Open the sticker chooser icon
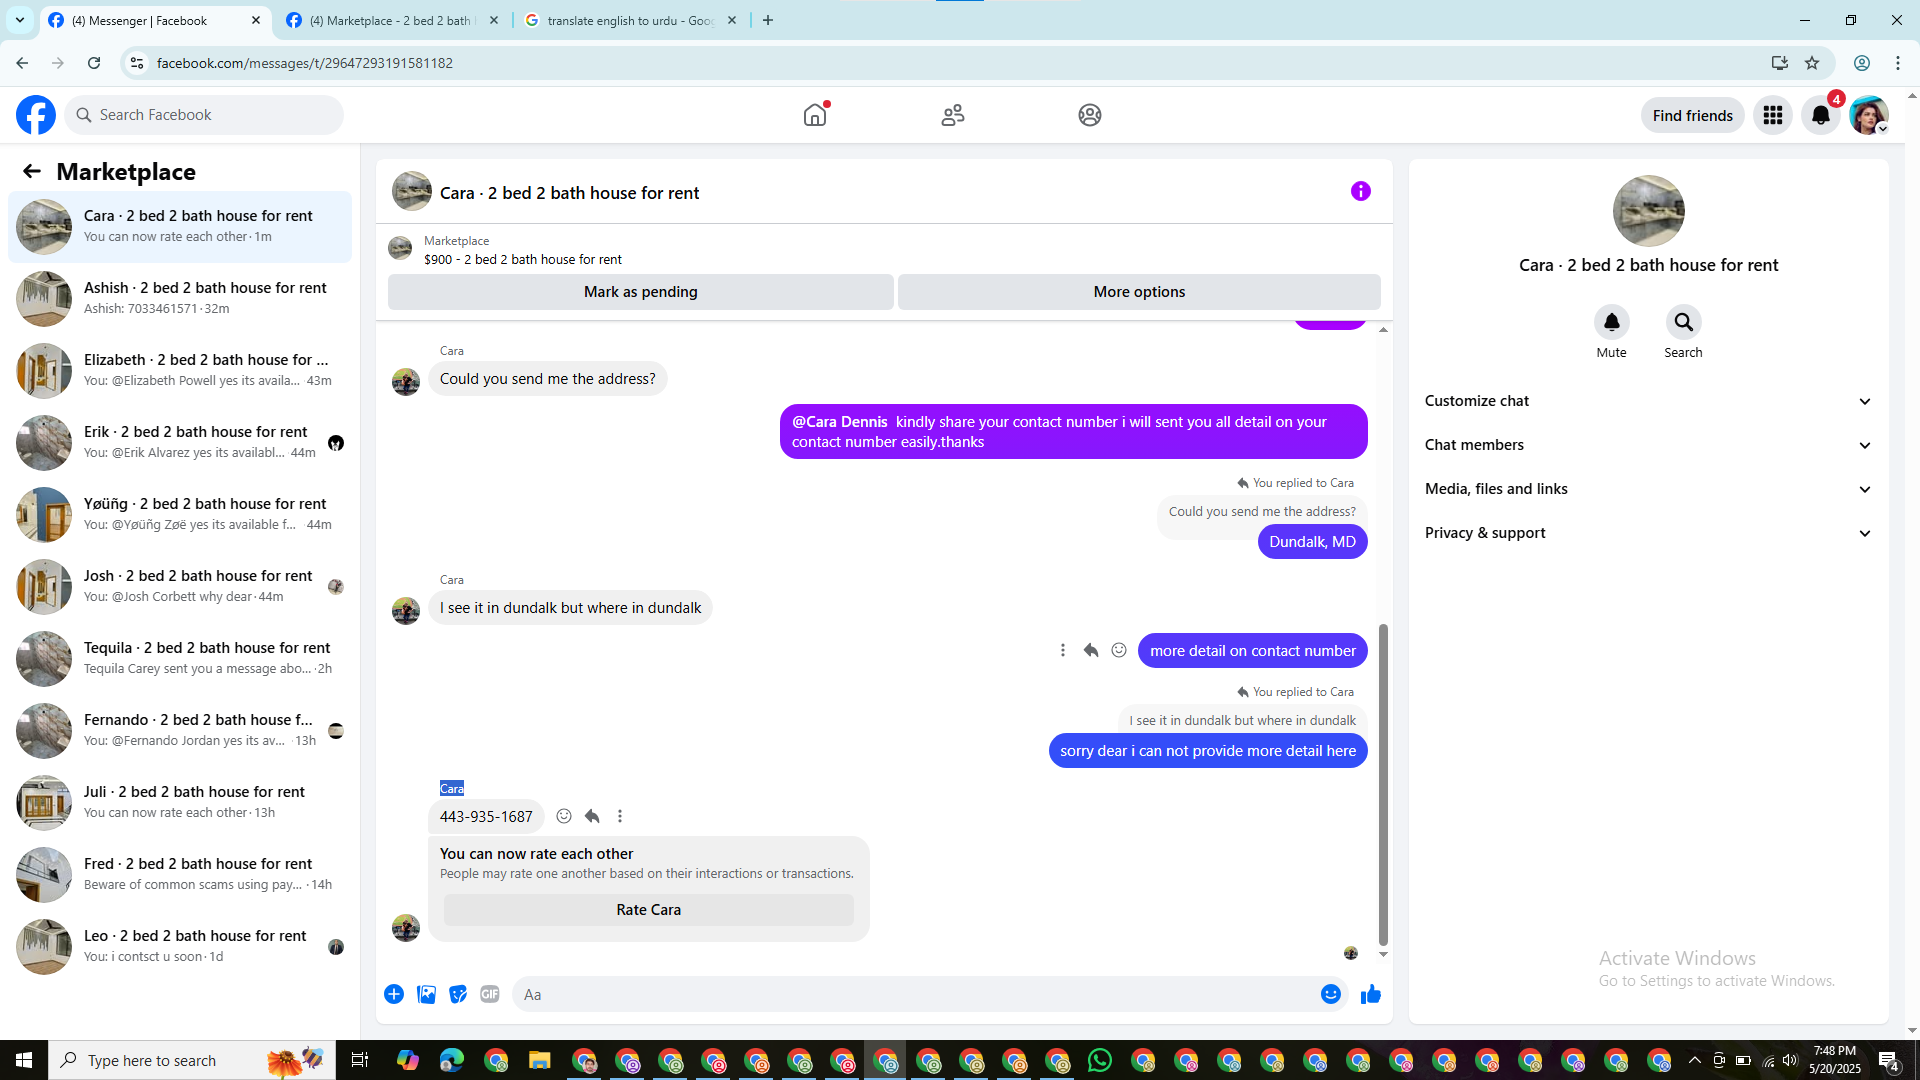The height and width of the screenshot is (1080, 1920). (x=458, y=994)
